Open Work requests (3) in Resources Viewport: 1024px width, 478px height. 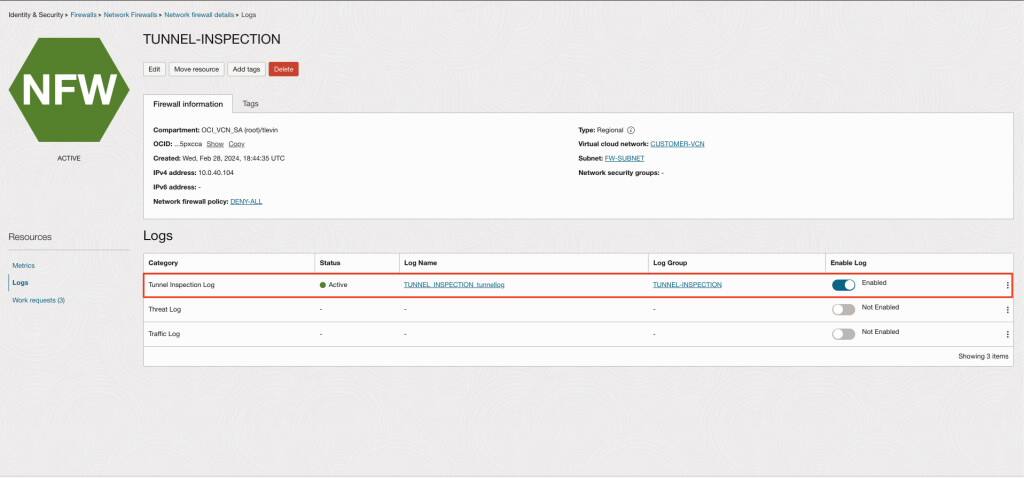coord(39,300)
